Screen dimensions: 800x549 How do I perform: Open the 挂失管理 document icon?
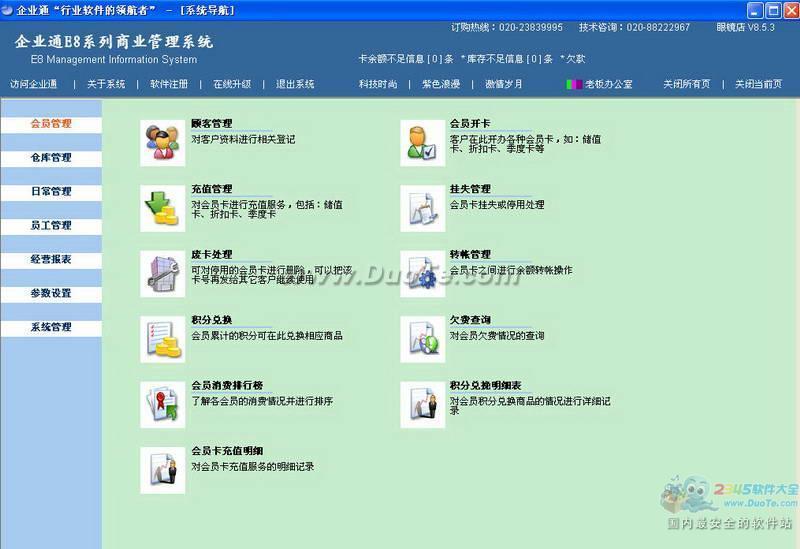point(422,208)
